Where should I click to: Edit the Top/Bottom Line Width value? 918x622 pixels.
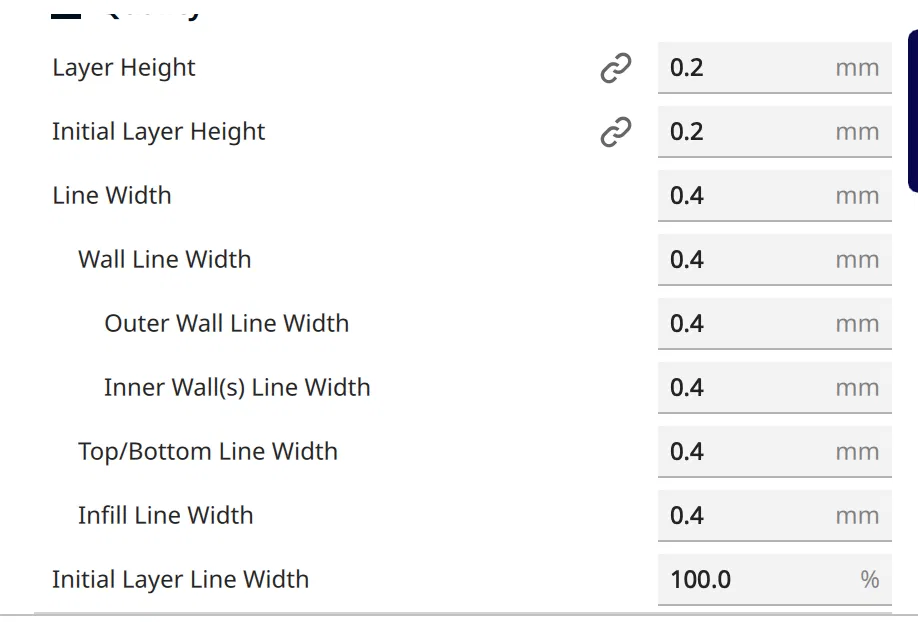pyautogui.click(x=750, y=452)
